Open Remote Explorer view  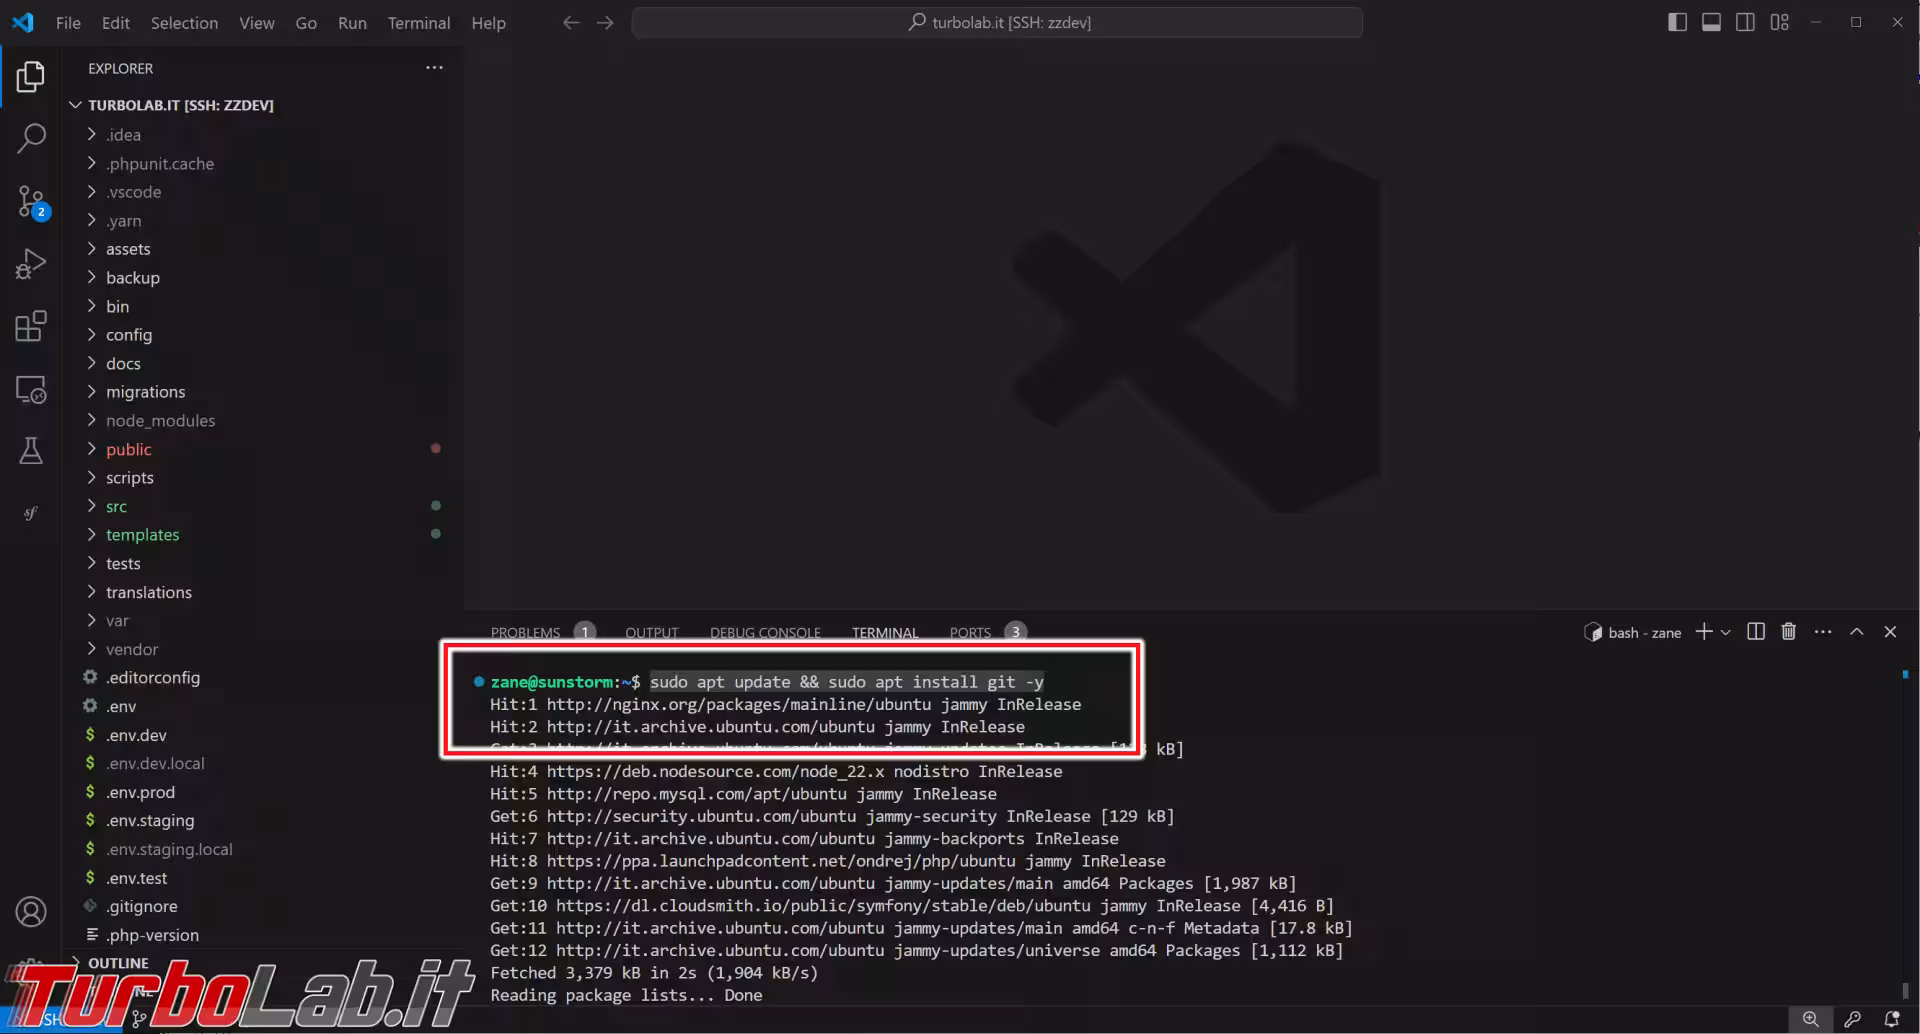tap(31, 389)
